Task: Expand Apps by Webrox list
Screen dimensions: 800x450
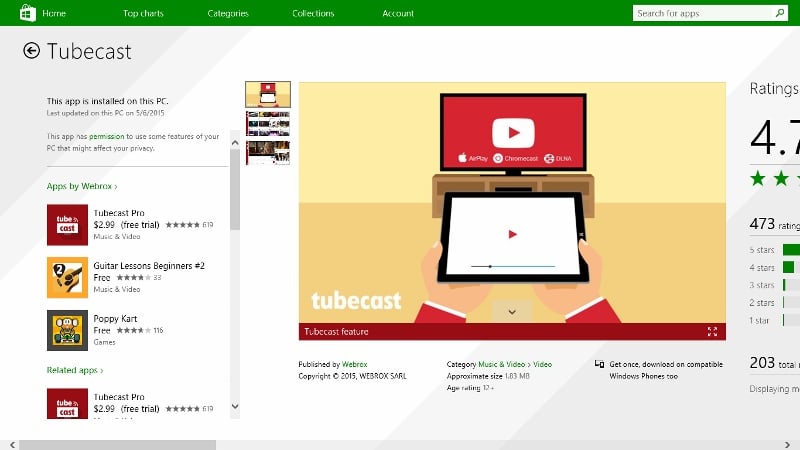Action: [82, 186]
